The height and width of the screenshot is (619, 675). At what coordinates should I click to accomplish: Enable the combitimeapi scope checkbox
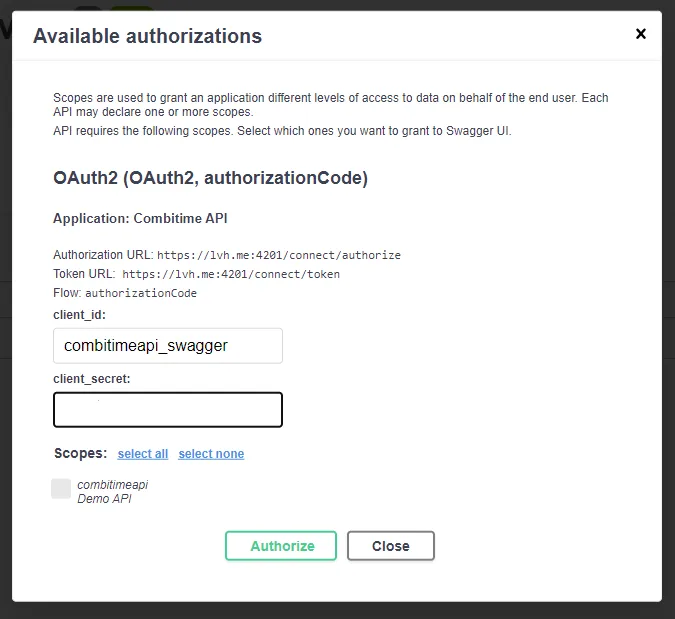click(61, 488)
